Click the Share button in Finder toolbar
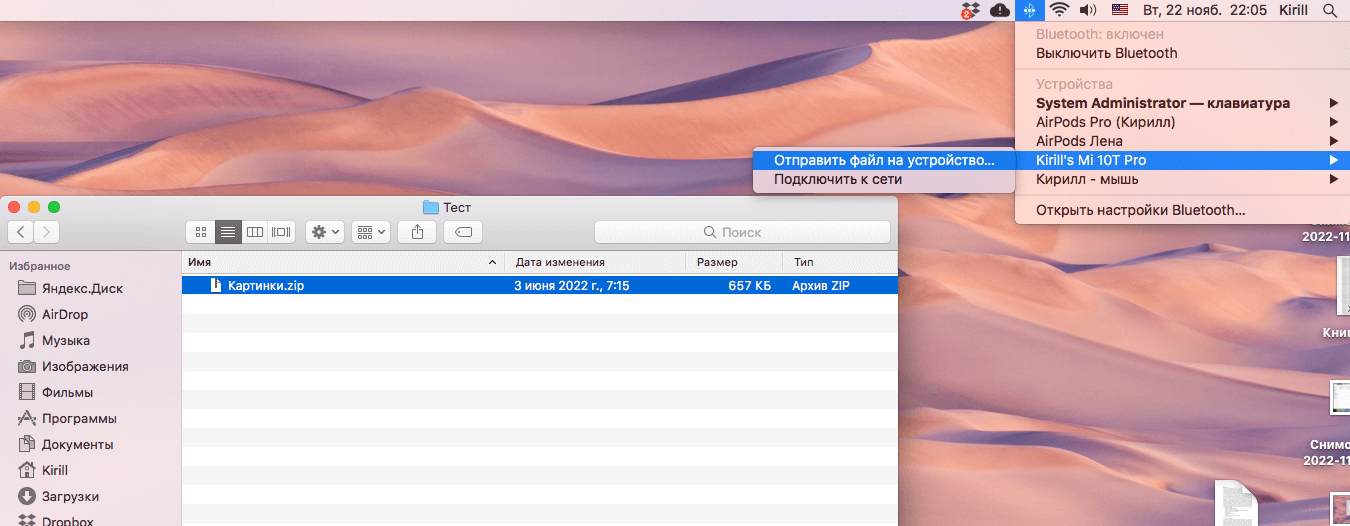This screenshot has height=526, width=1350. tap(417, 232)
